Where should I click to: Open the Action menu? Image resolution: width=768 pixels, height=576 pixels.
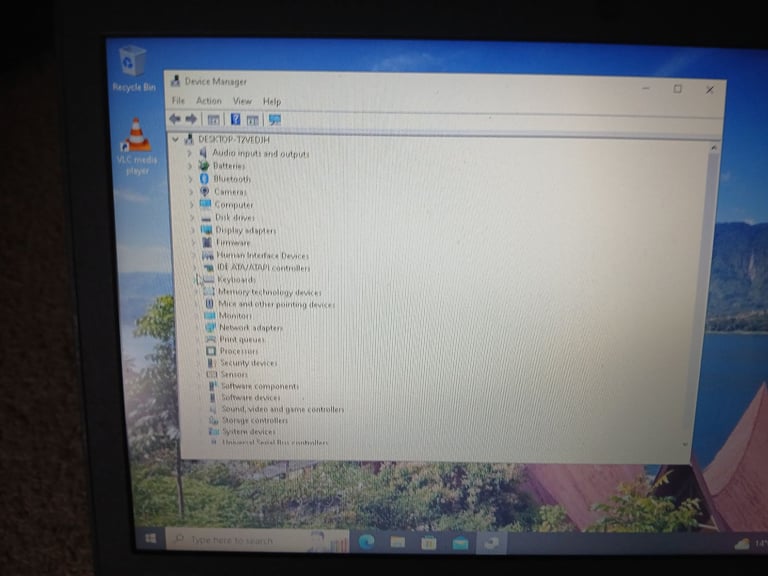pyautogui.click(x=209, y=100)
